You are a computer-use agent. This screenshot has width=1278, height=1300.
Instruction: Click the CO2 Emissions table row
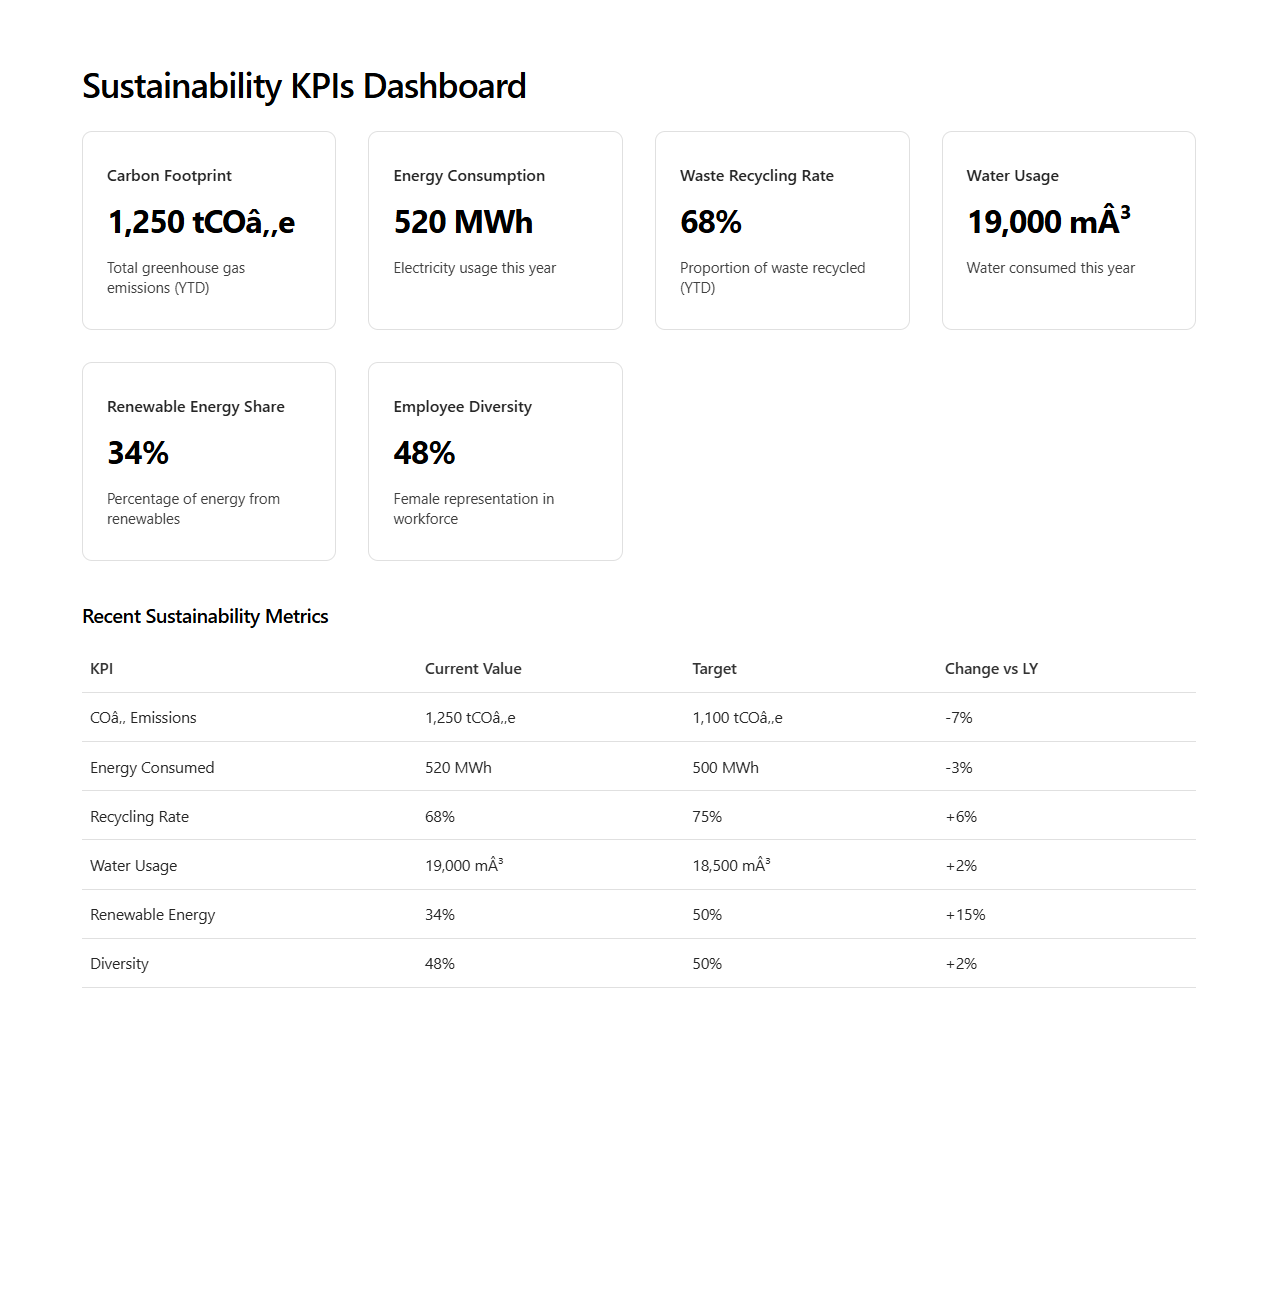[x=639, y=717]
